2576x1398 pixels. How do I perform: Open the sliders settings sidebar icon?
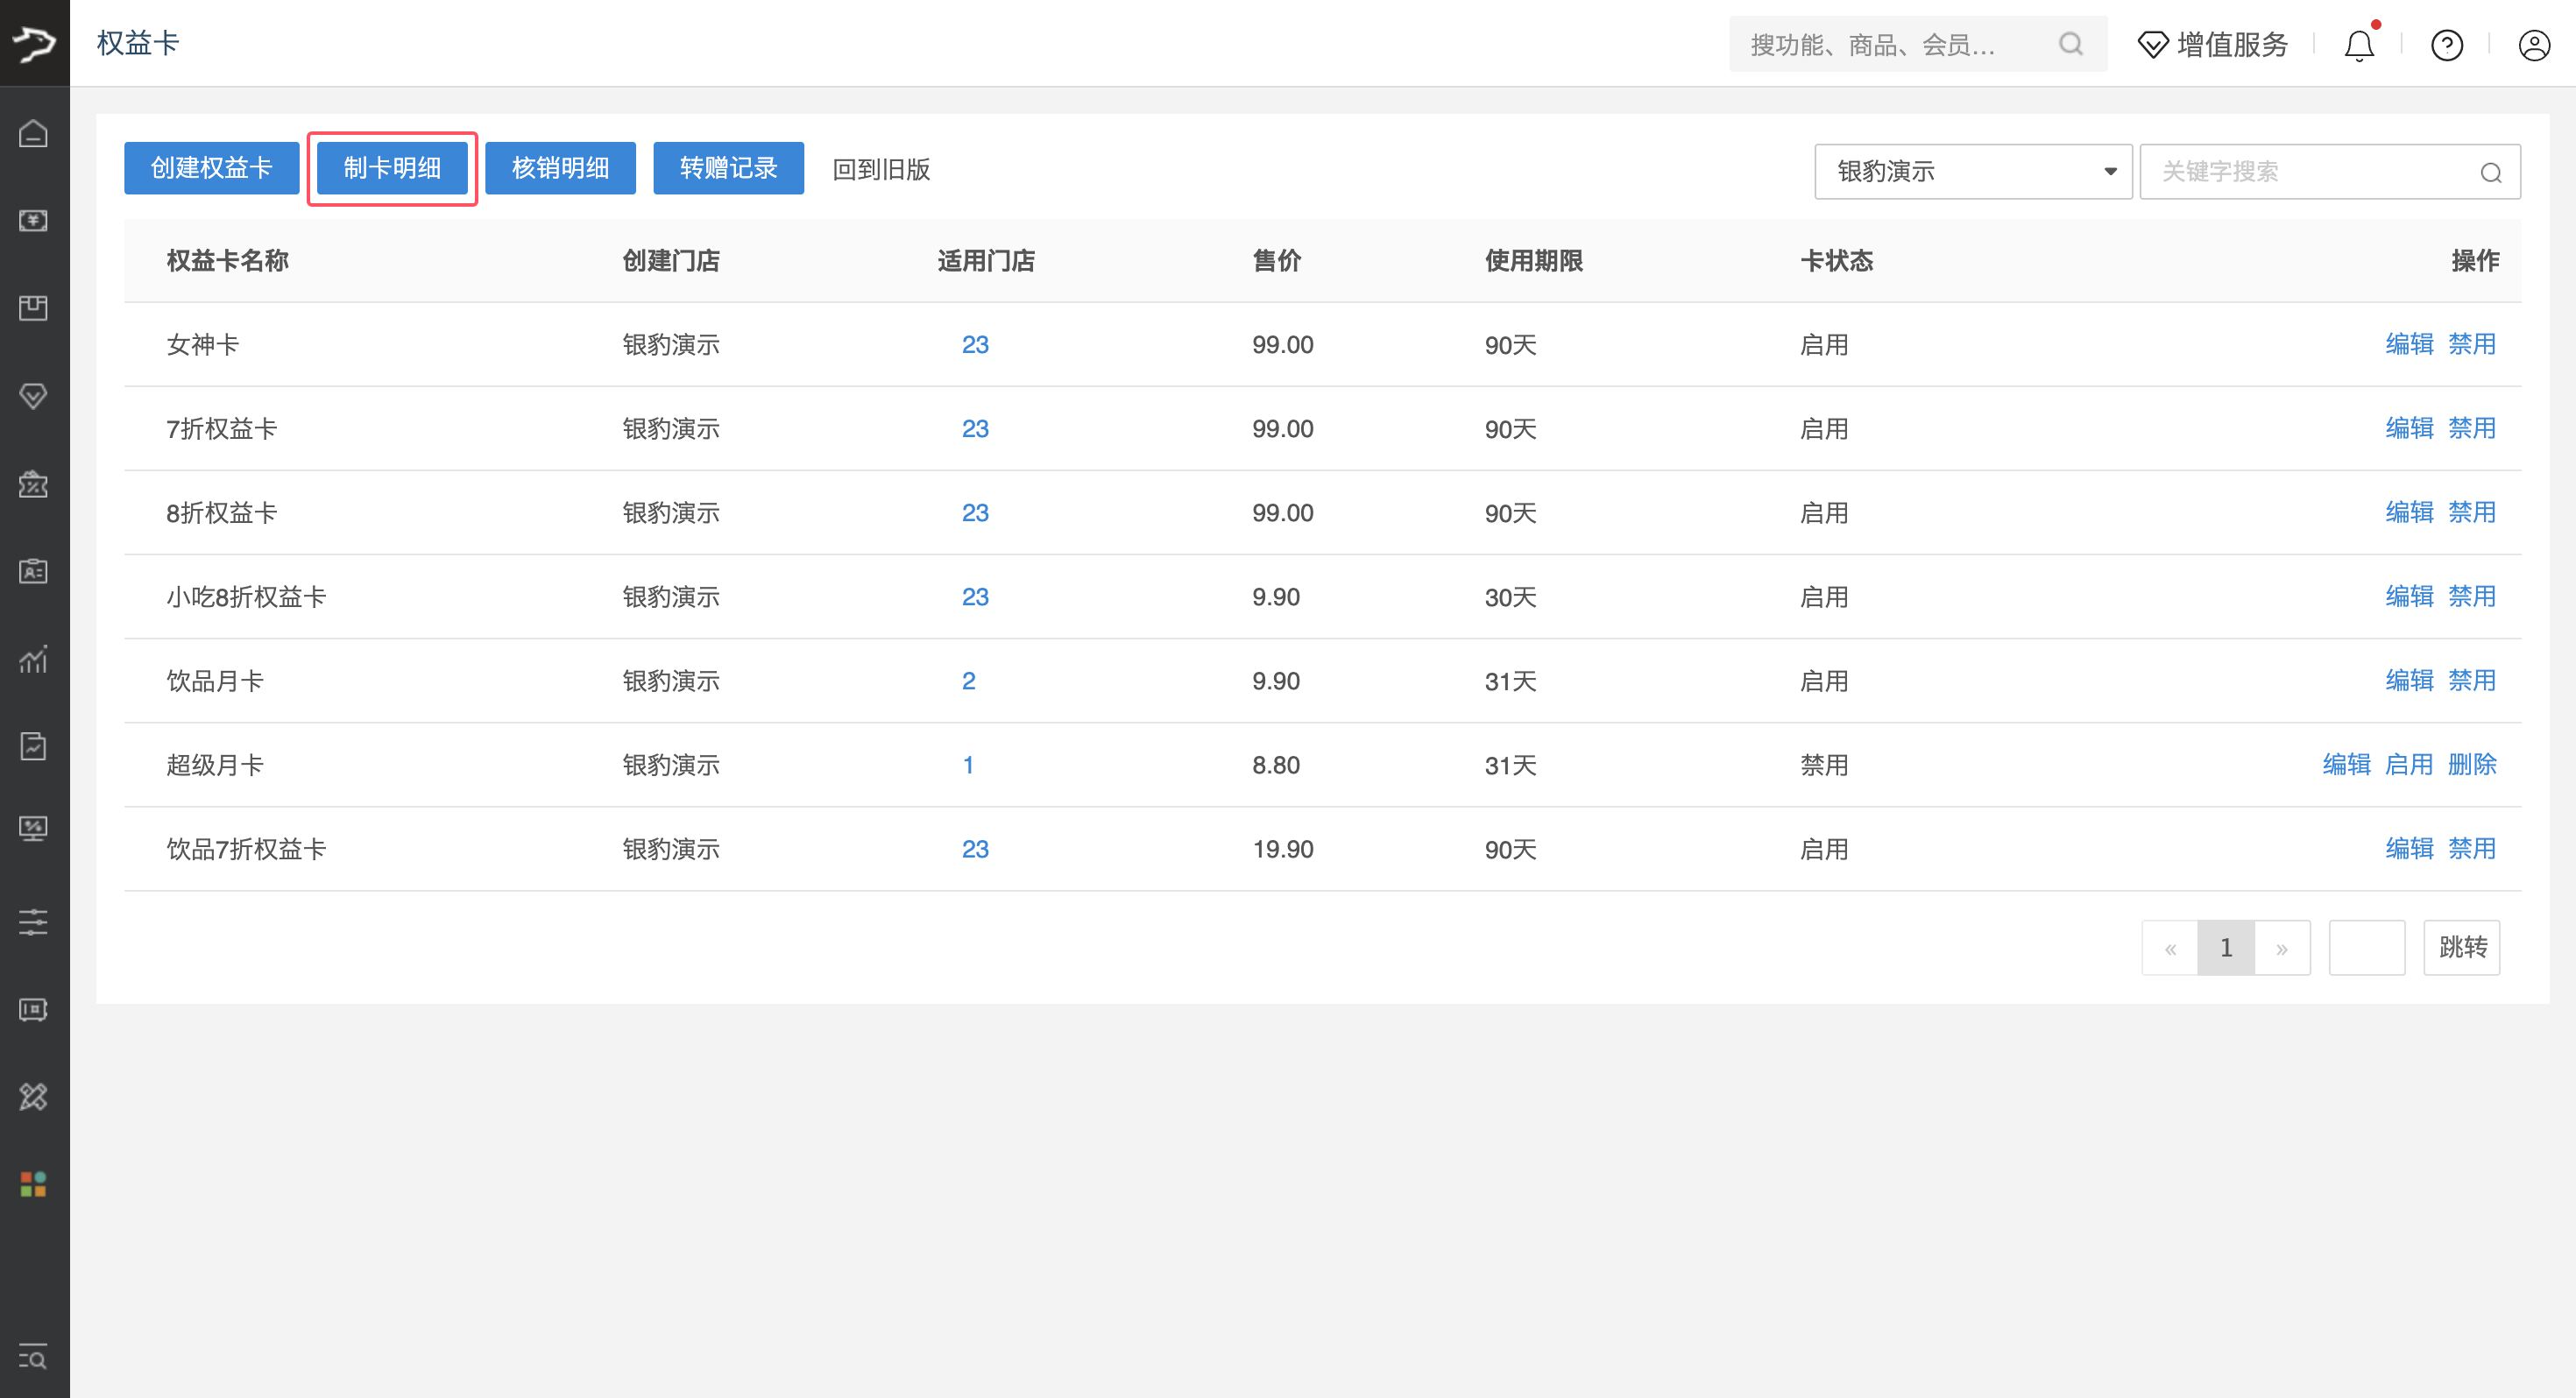[34, 921]
